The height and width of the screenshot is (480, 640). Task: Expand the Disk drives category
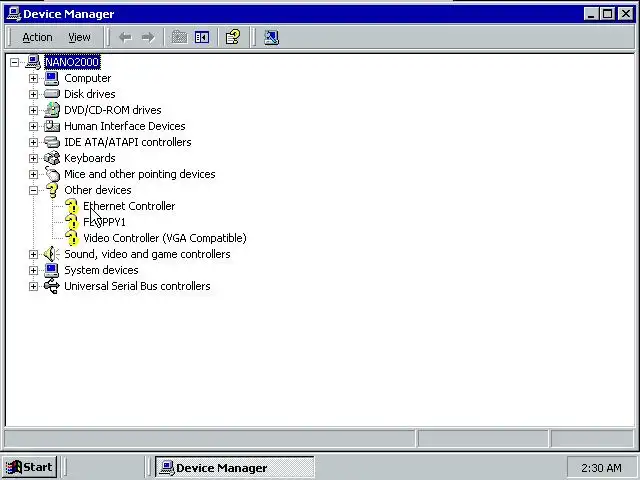33,94
